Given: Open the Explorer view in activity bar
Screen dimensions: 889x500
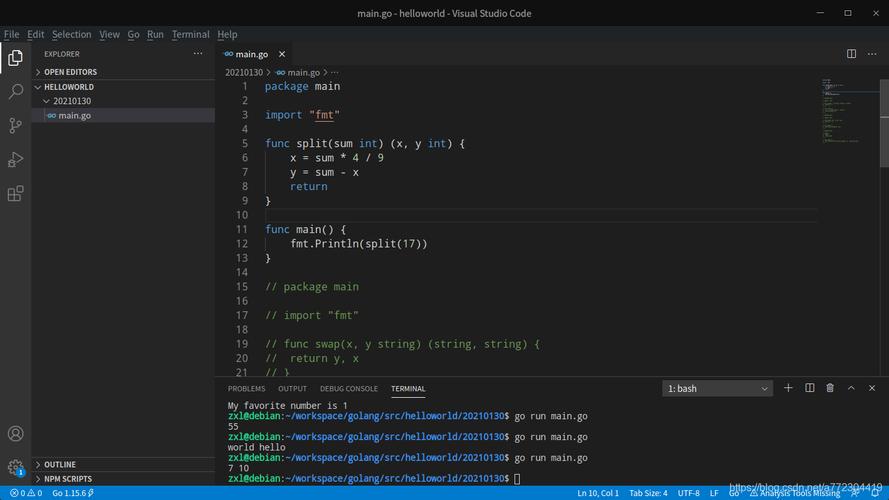Looking at the screenshot, I should [15, 58].
